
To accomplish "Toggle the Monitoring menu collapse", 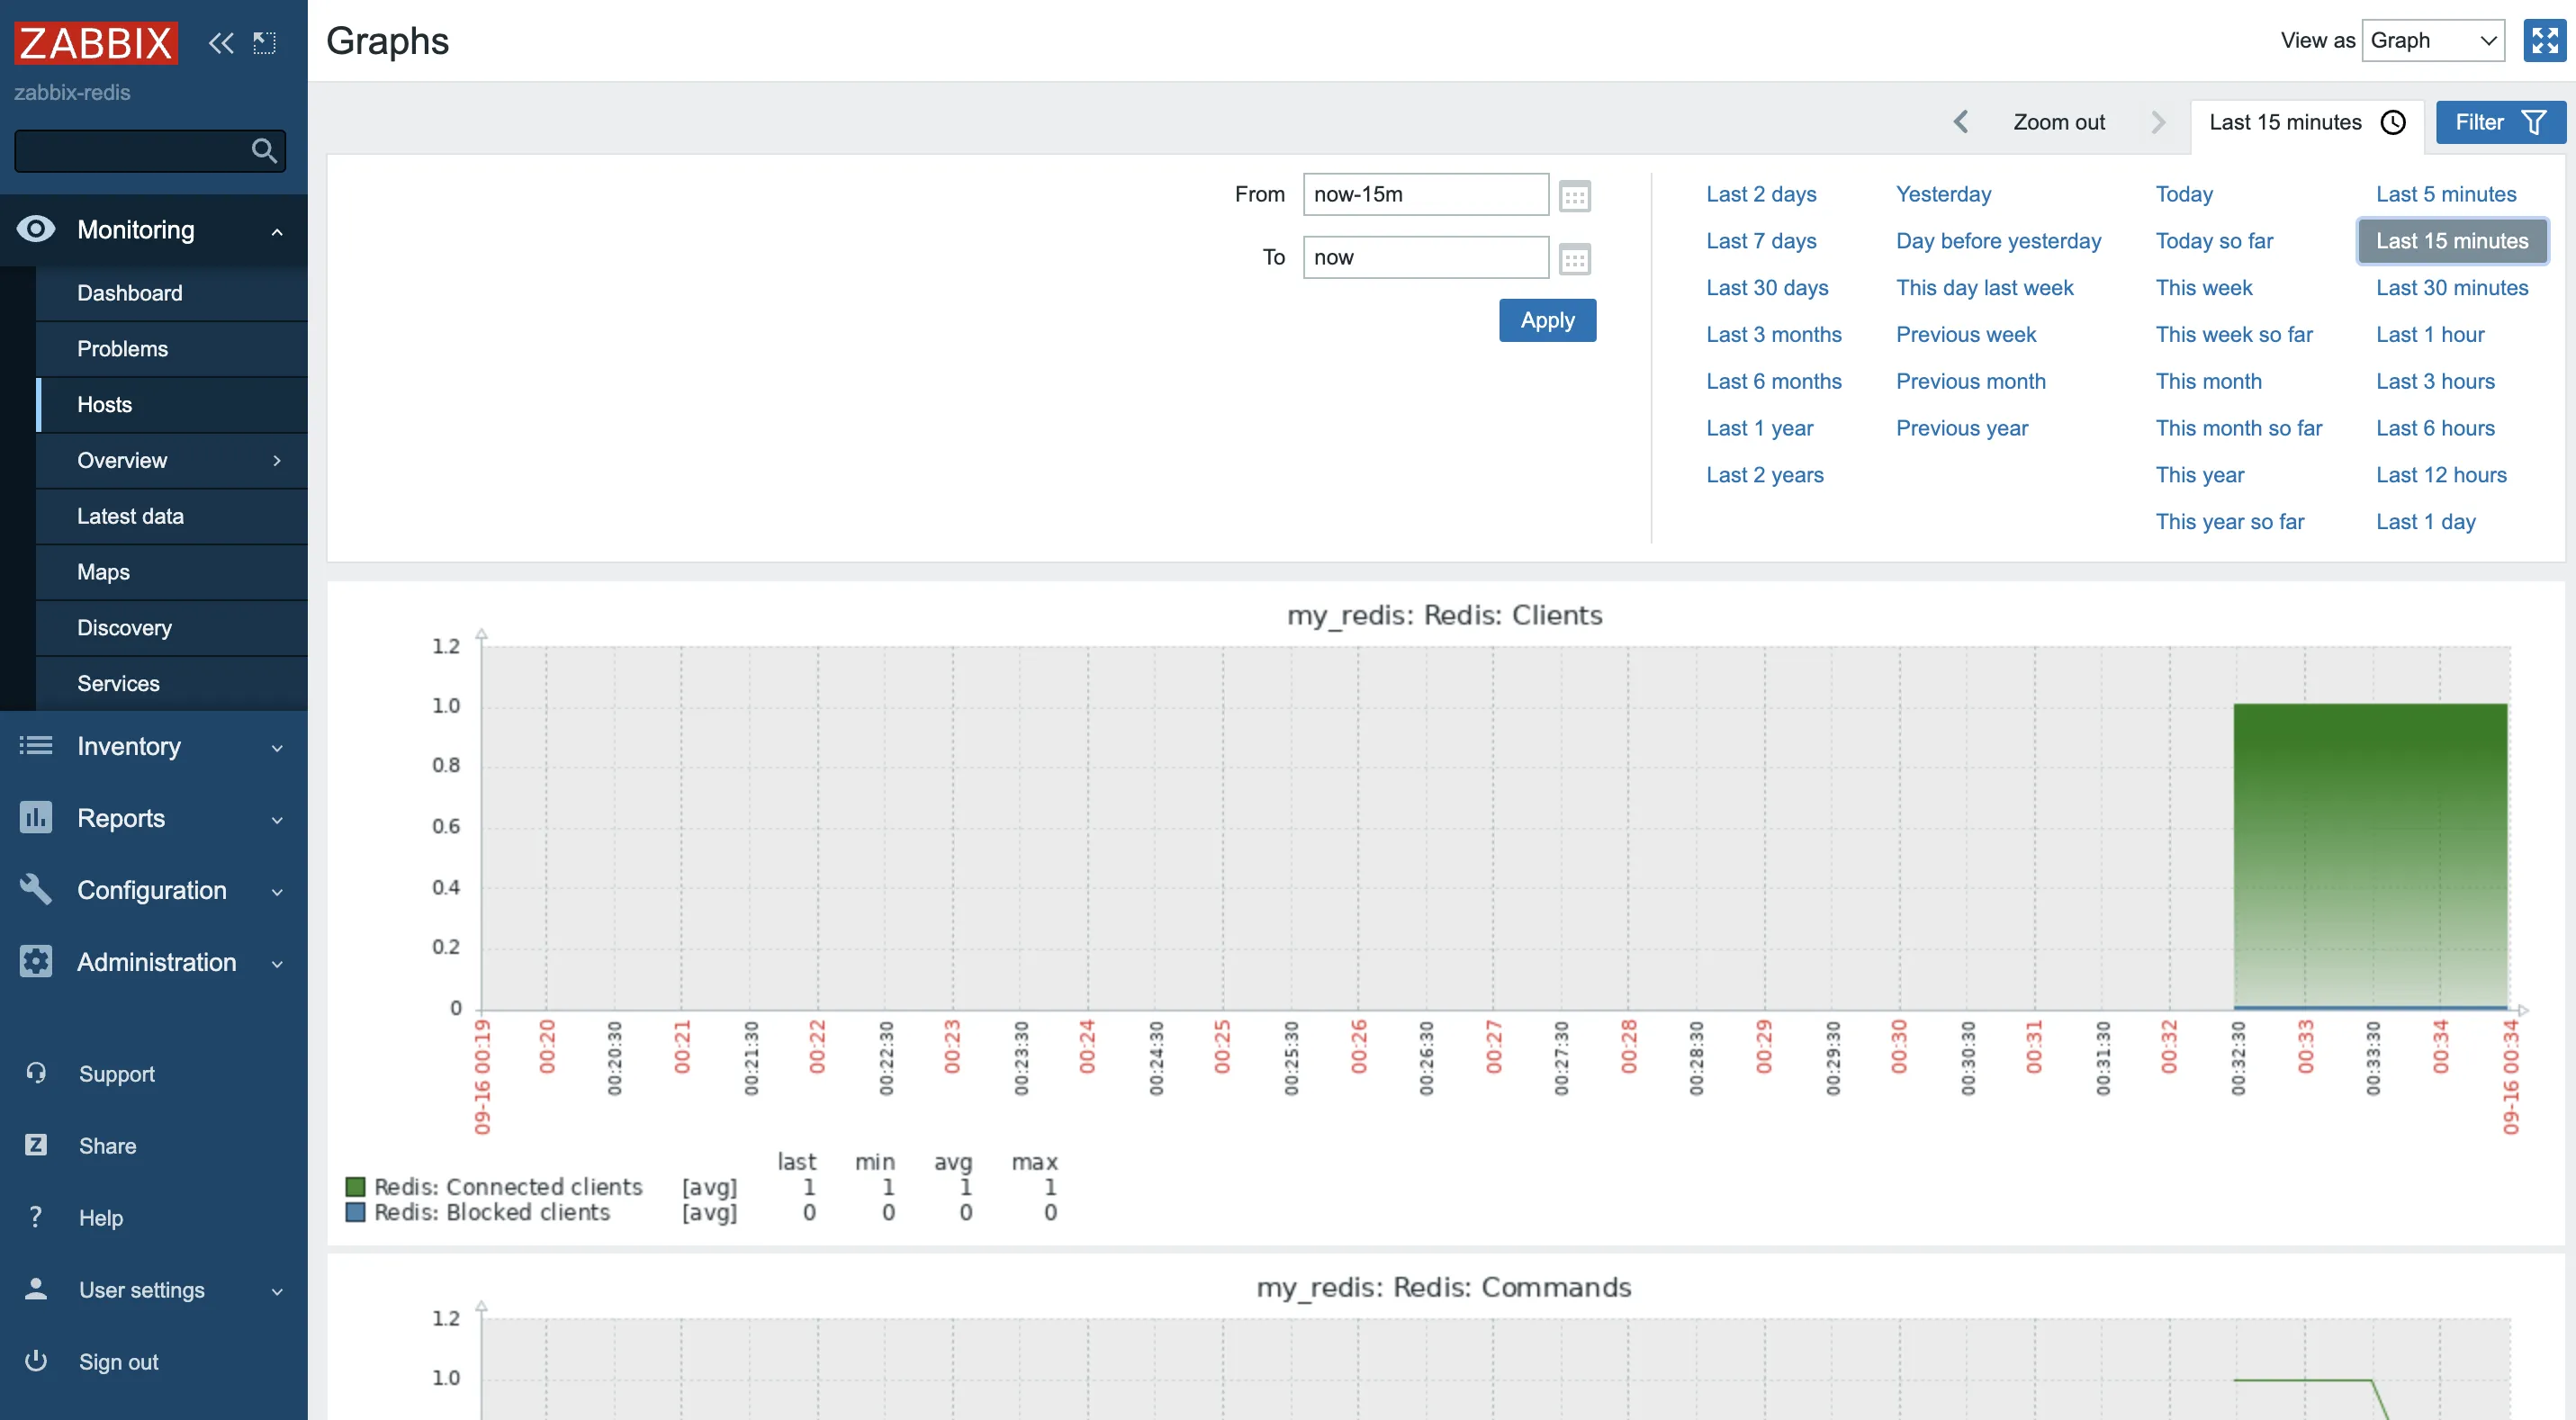I will pyautogui.click(x=276, y=229).
